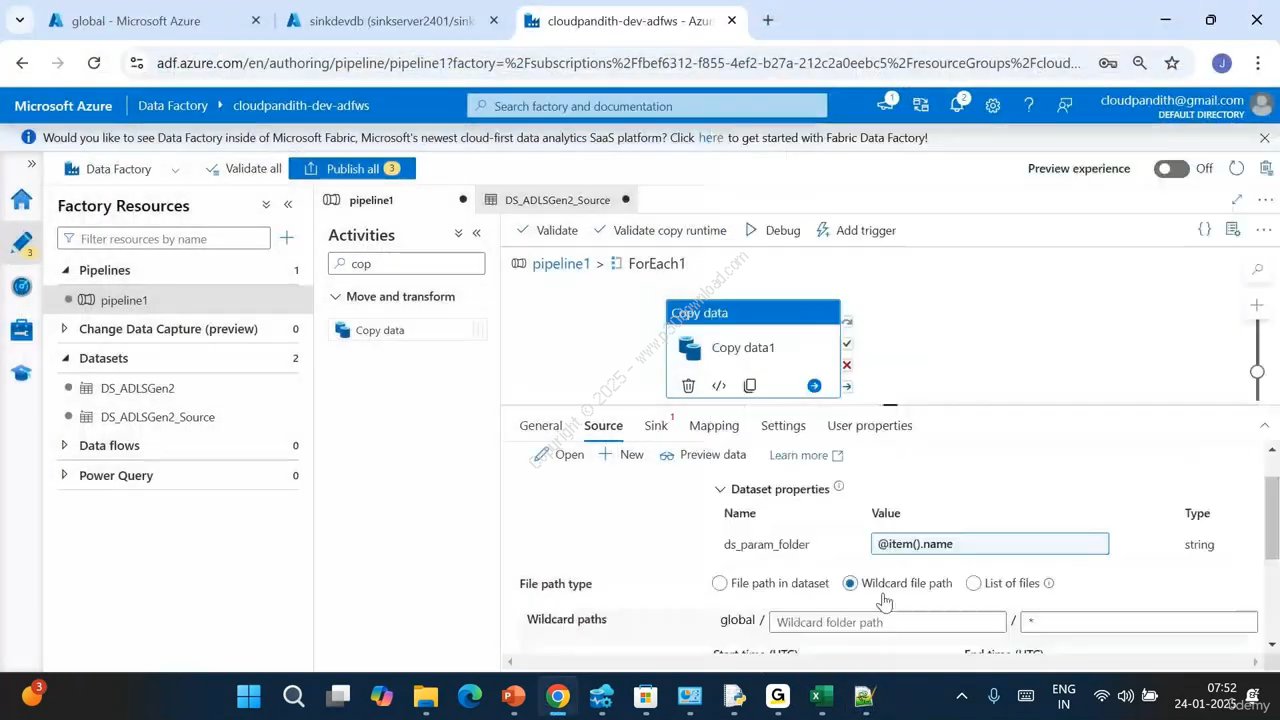This screenshot has width=1280, height=720.
Task: Collapse the Pipelines tree section
Action: [x=66, y=270]
